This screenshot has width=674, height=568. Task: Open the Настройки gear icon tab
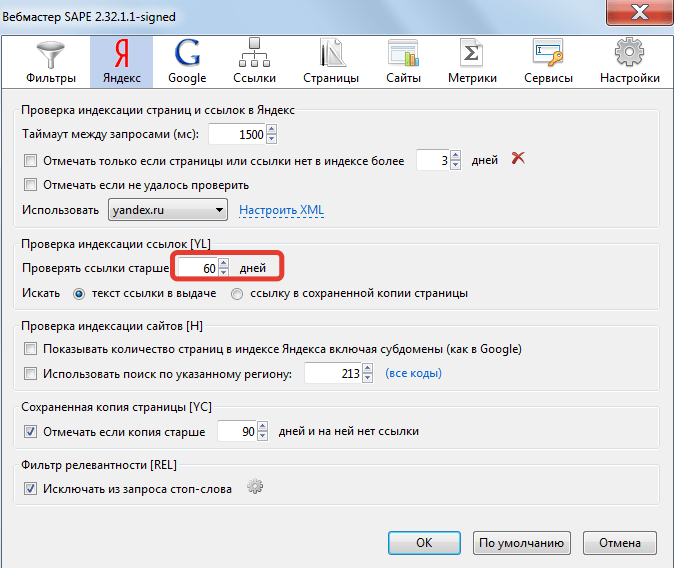pos(630,62)
